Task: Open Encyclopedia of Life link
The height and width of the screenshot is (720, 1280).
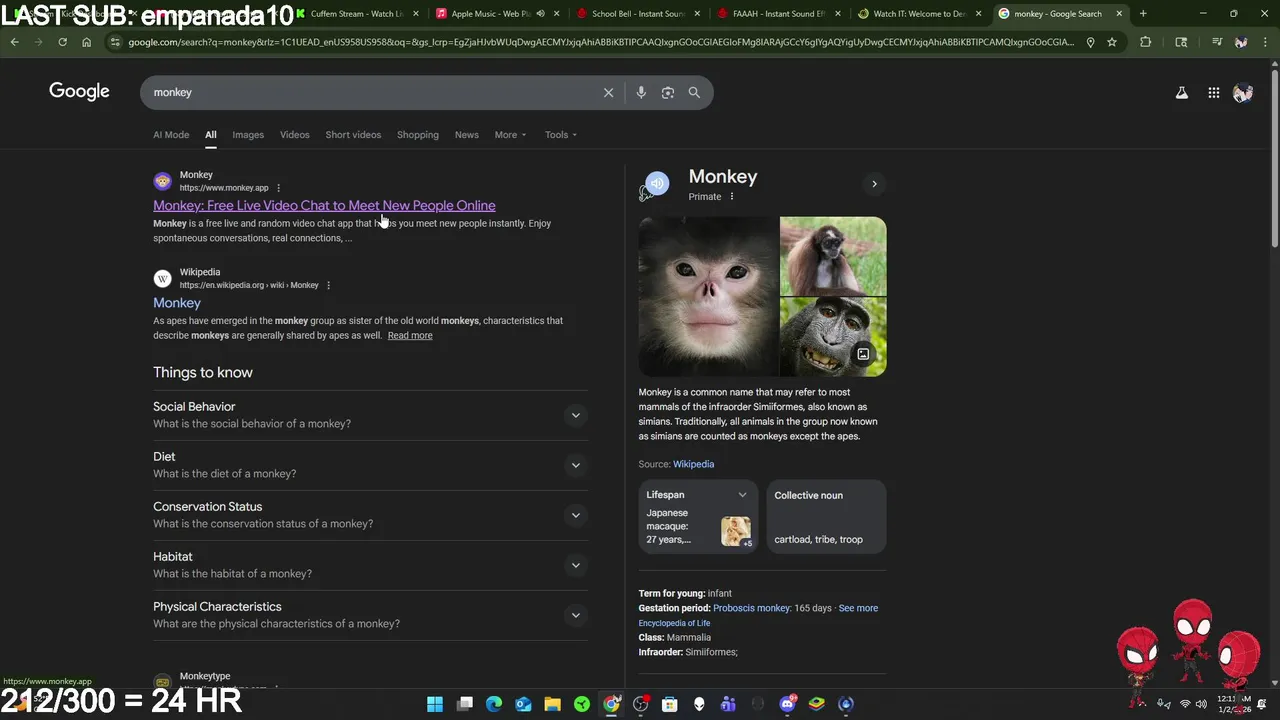Action: coord(674,623)
